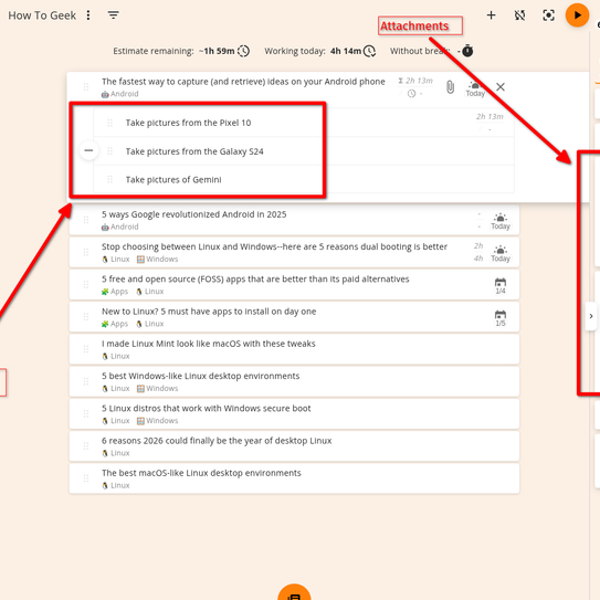Viewport: 600px width, 600px height.
Task: Click drag handle of Windows secure boot task
Action: [86, 414]
